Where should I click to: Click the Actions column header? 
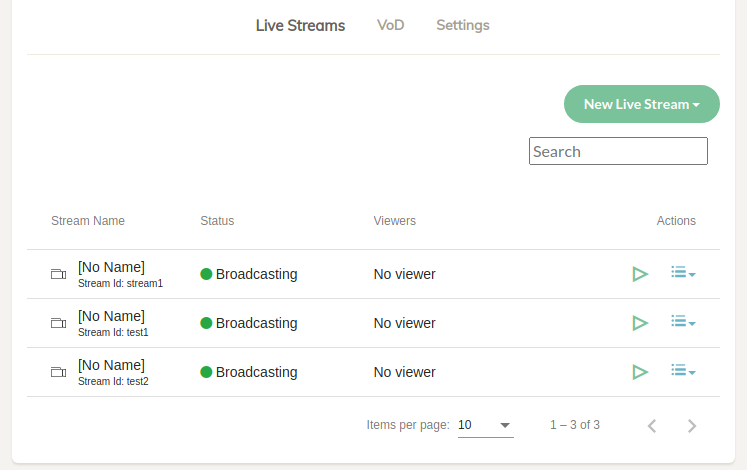(x=676, y=221)
